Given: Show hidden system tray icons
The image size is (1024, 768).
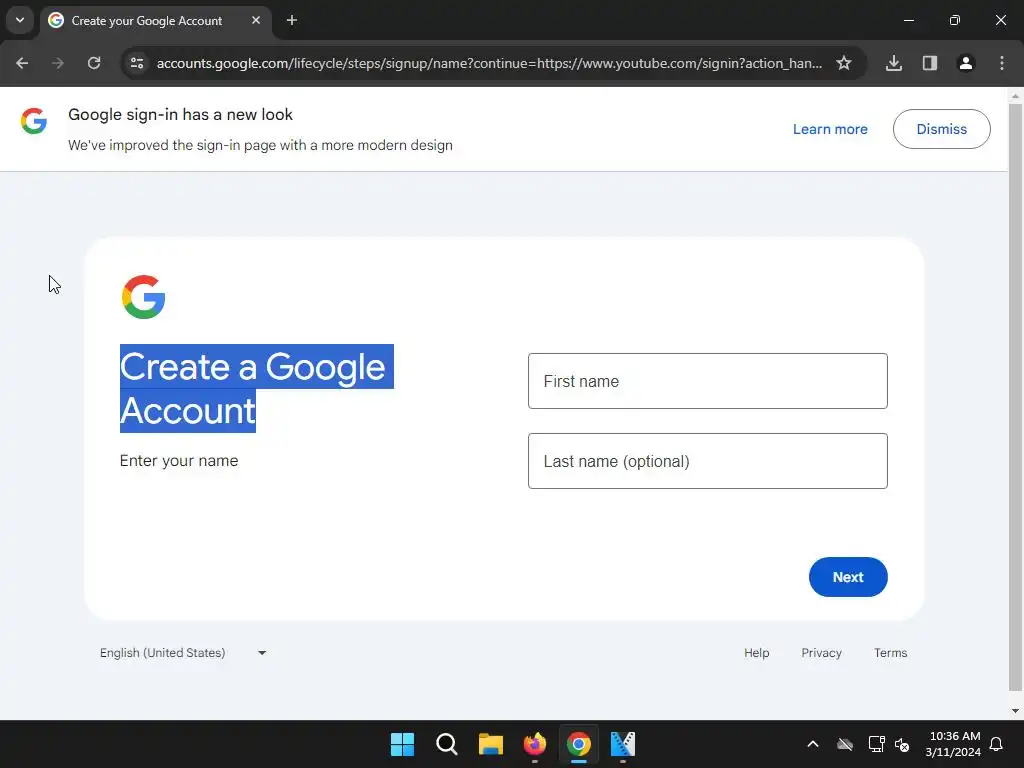Looking at the screenshot, I should [813, 744].
